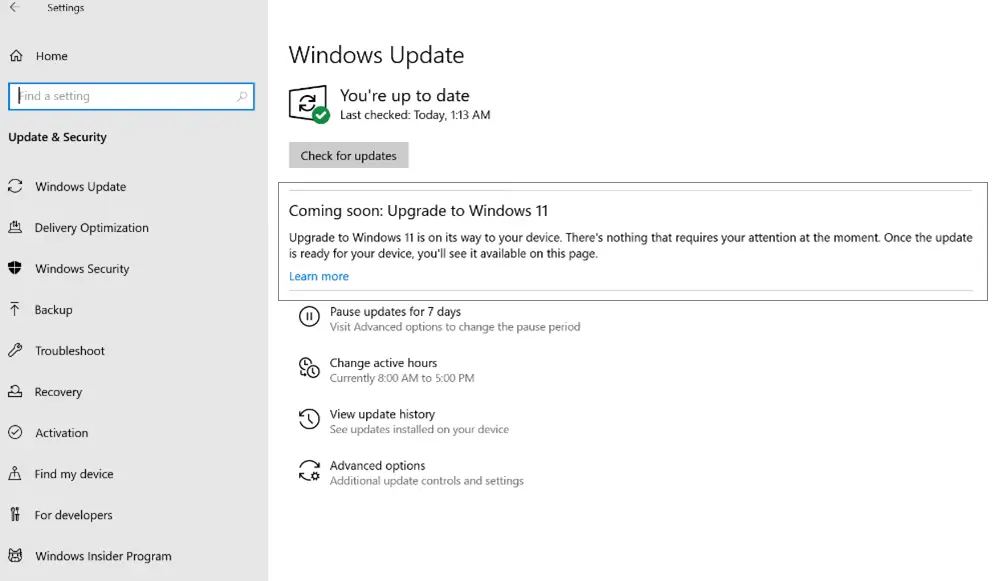Click the Find my device person icon
The image size is (1006, 581).
pos(15,473)
